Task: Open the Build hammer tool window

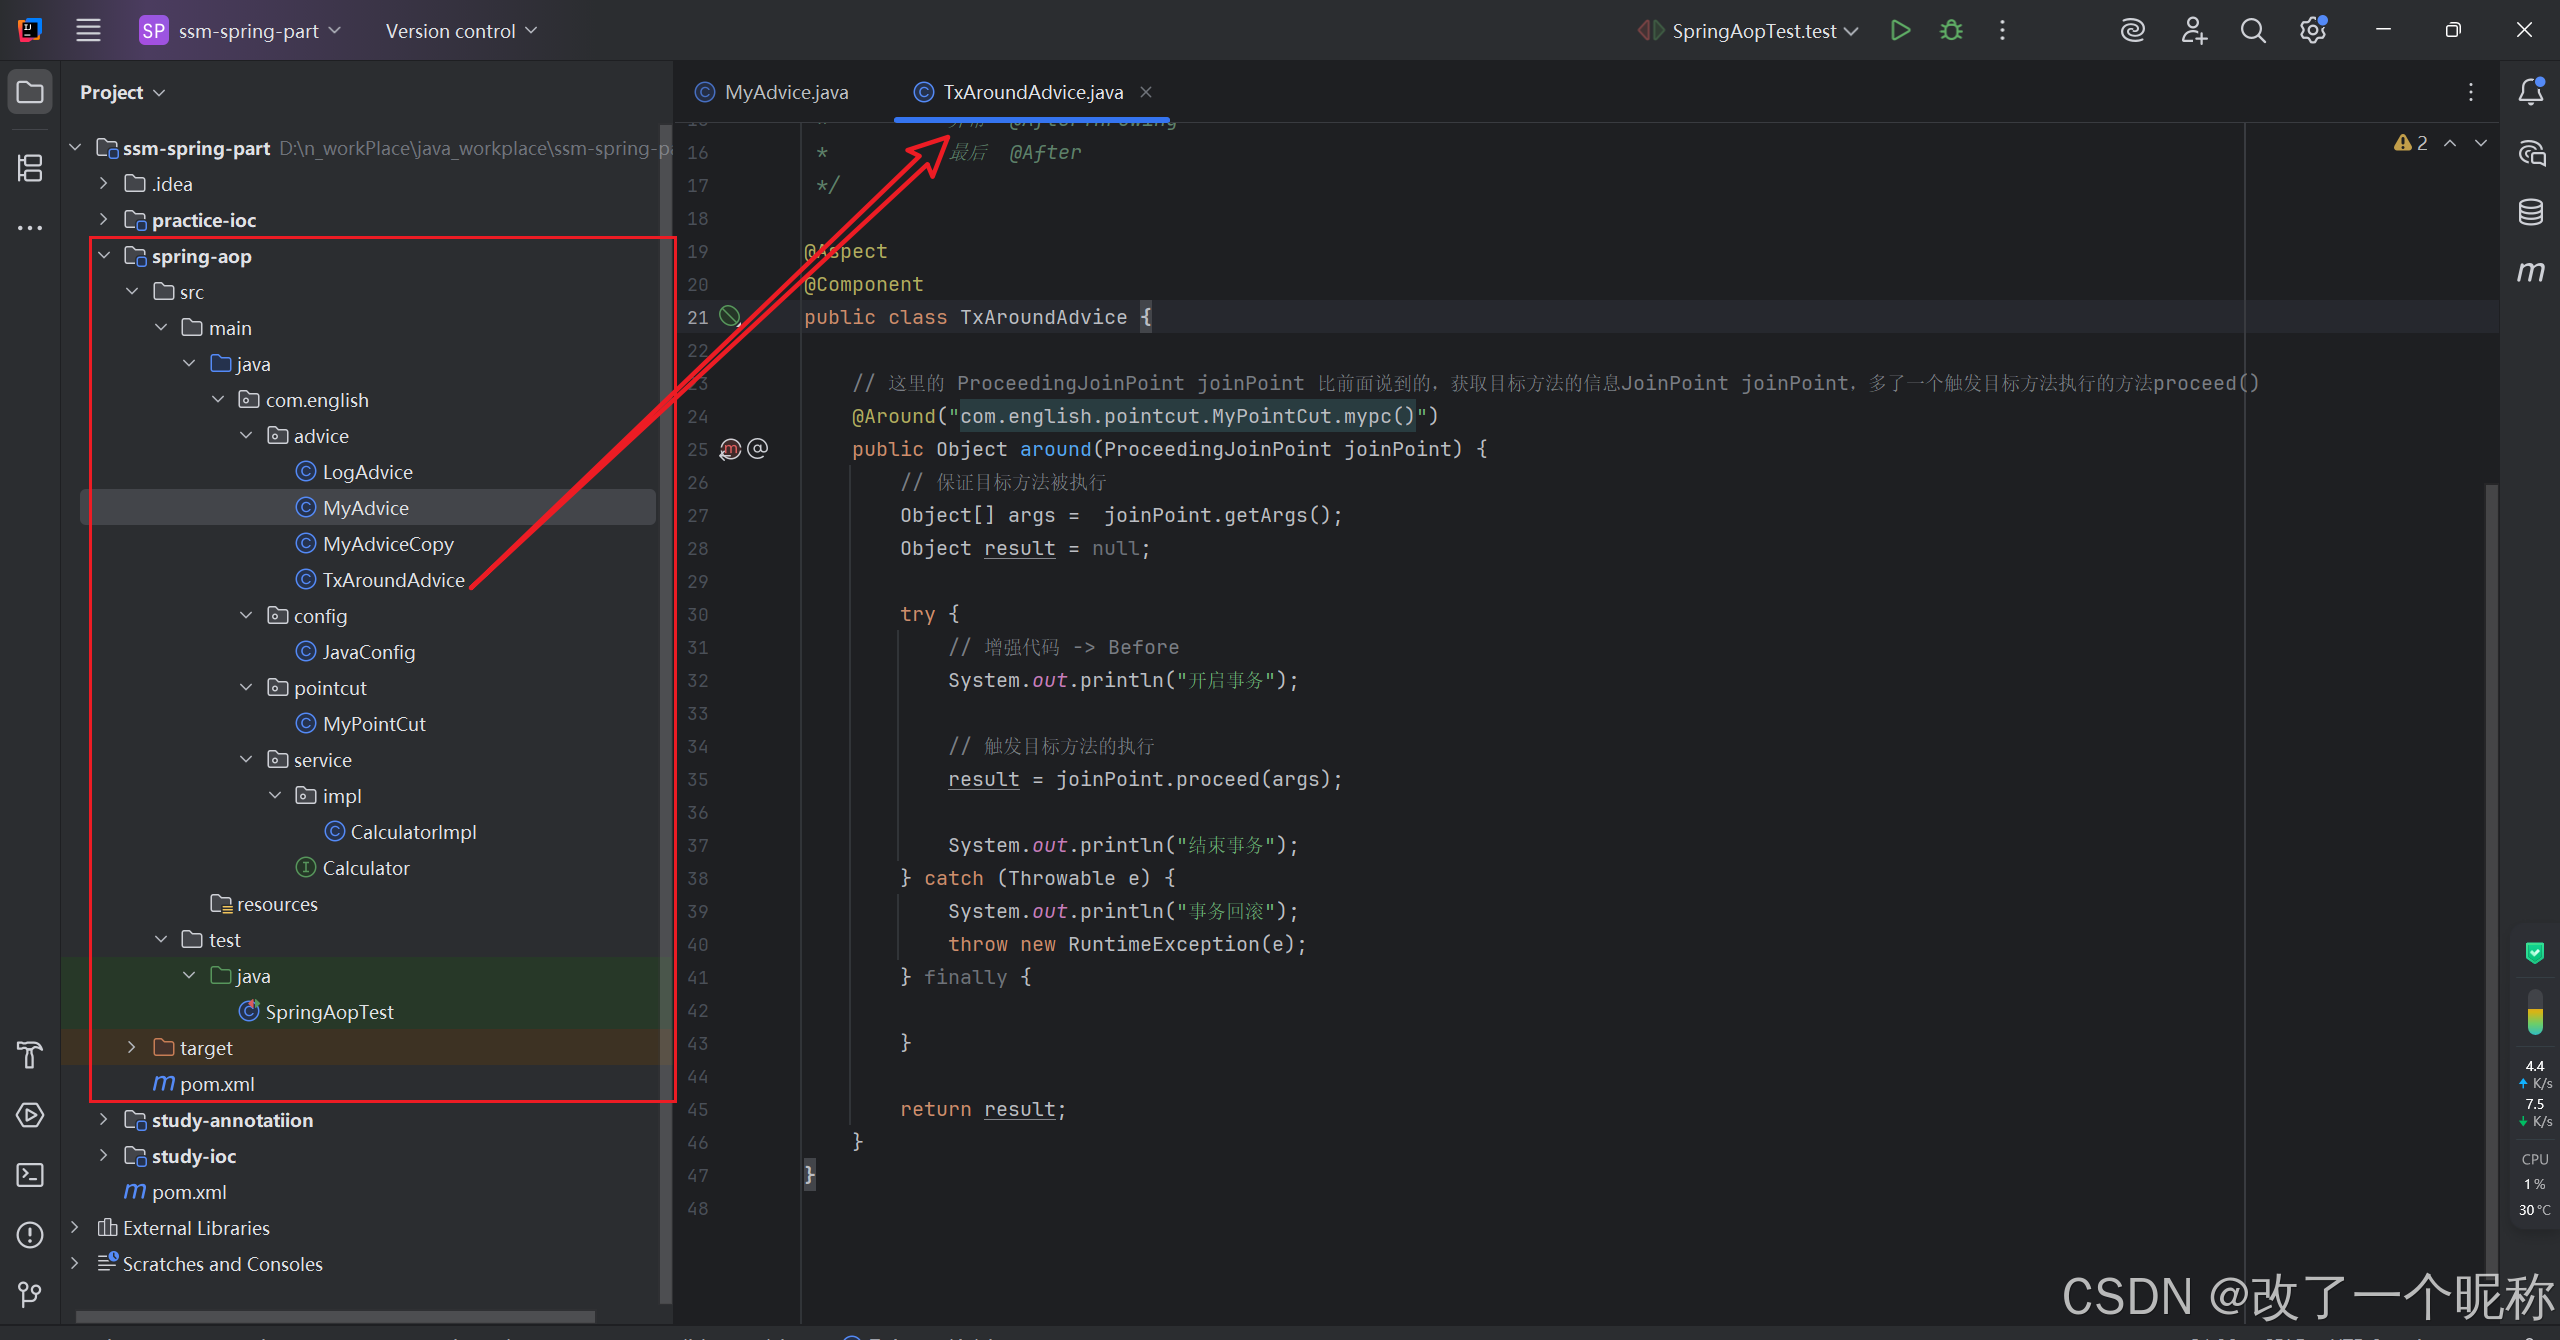Action: tap(30, 1055)
